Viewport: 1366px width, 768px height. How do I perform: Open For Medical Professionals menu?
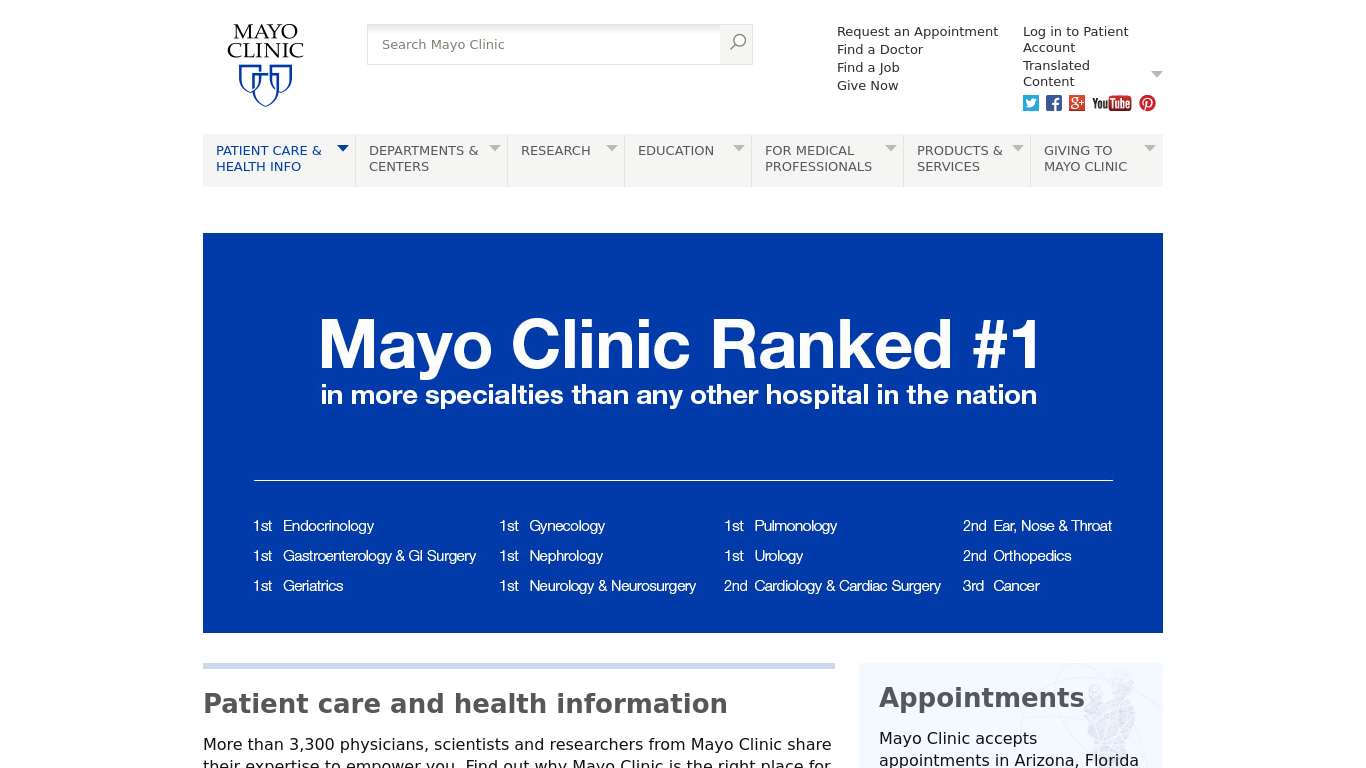click(818, 159)
